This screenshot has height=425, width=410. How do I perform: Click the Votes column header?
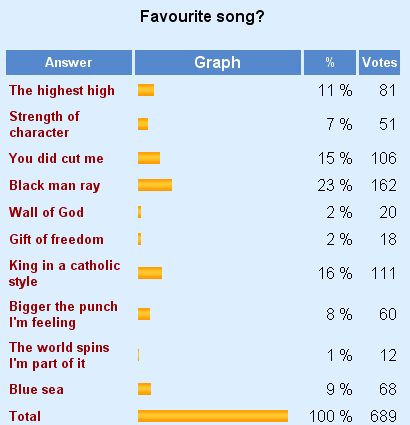coord(379,62)
